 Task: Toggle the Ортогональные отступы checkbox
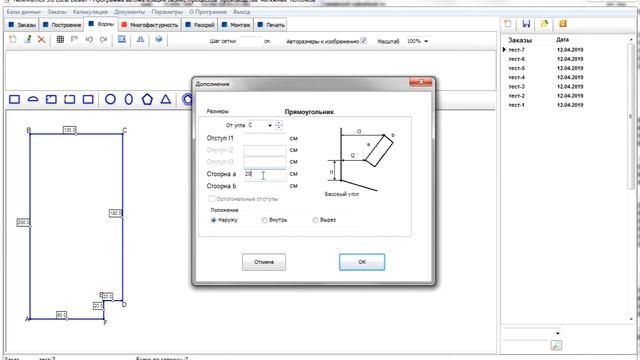pyautogui.click(x=211, y=199)
